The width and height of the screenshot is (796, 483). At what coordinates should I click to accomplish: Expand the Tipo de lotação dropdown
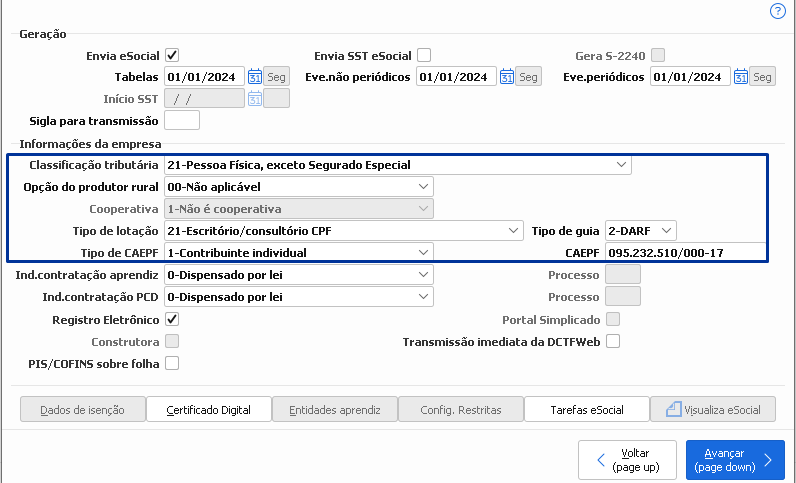pos(513,230)
